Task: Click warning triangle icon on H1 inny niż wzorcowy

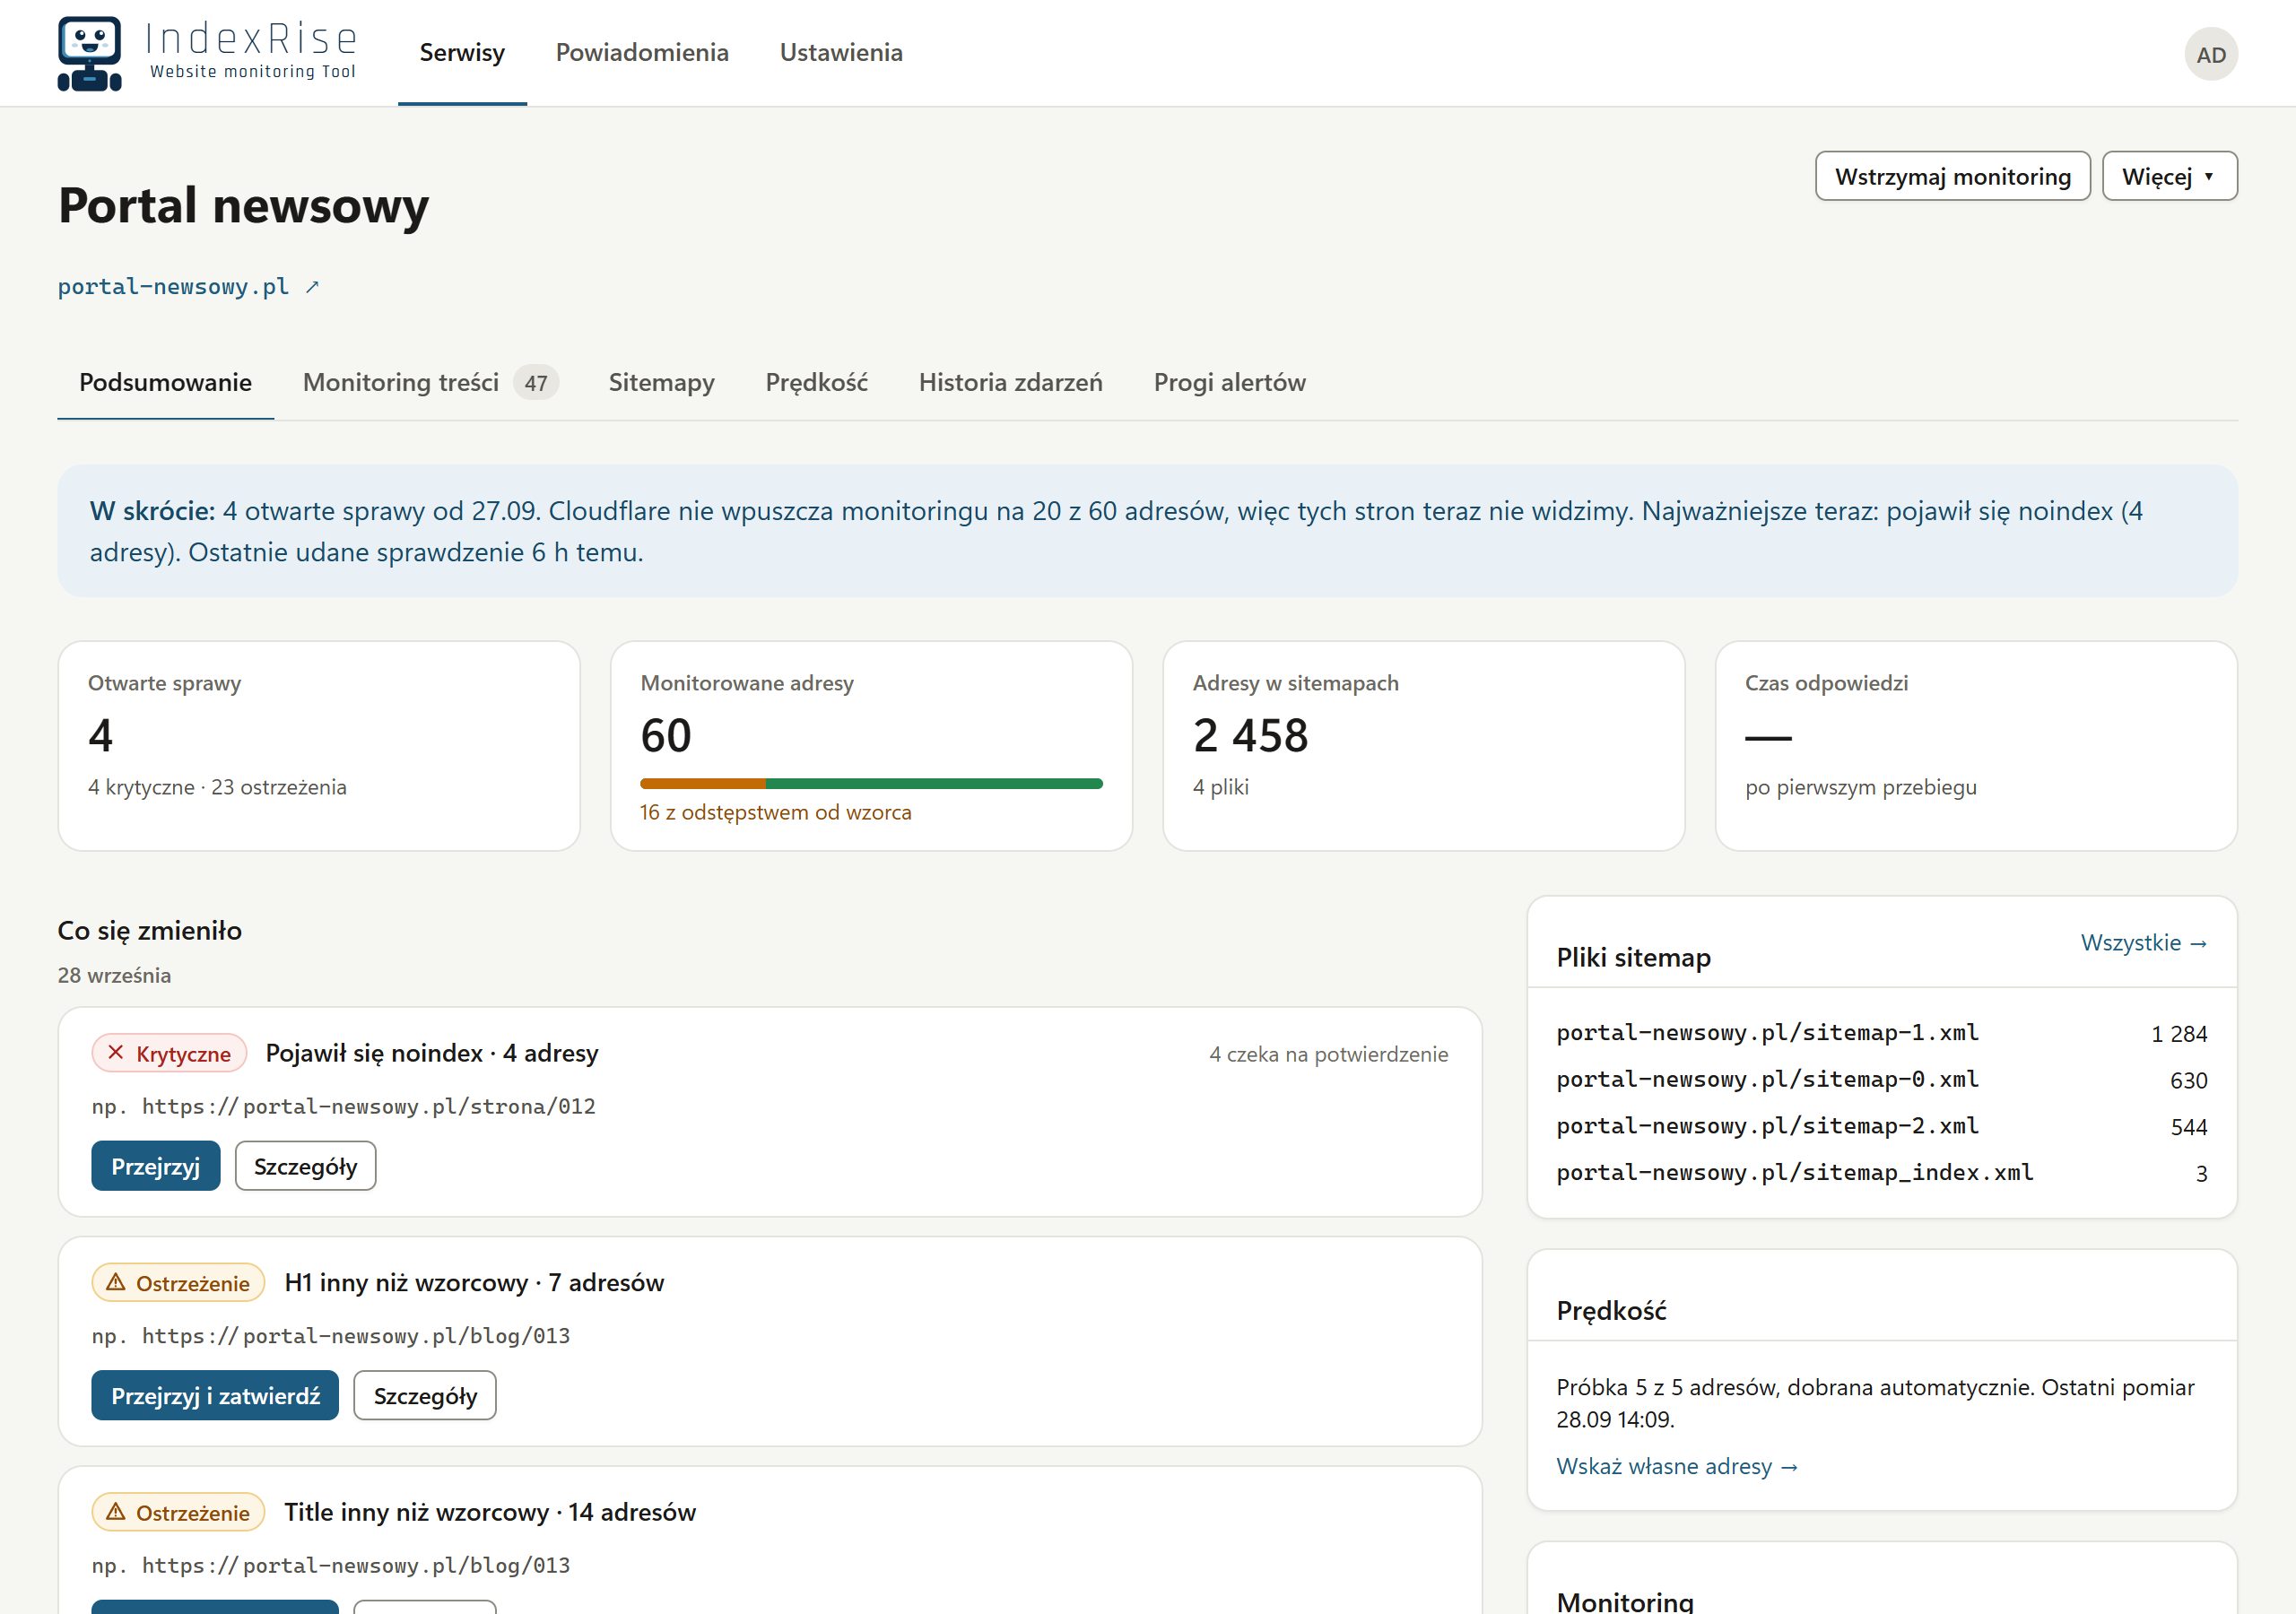Action: click(116, 1282)
